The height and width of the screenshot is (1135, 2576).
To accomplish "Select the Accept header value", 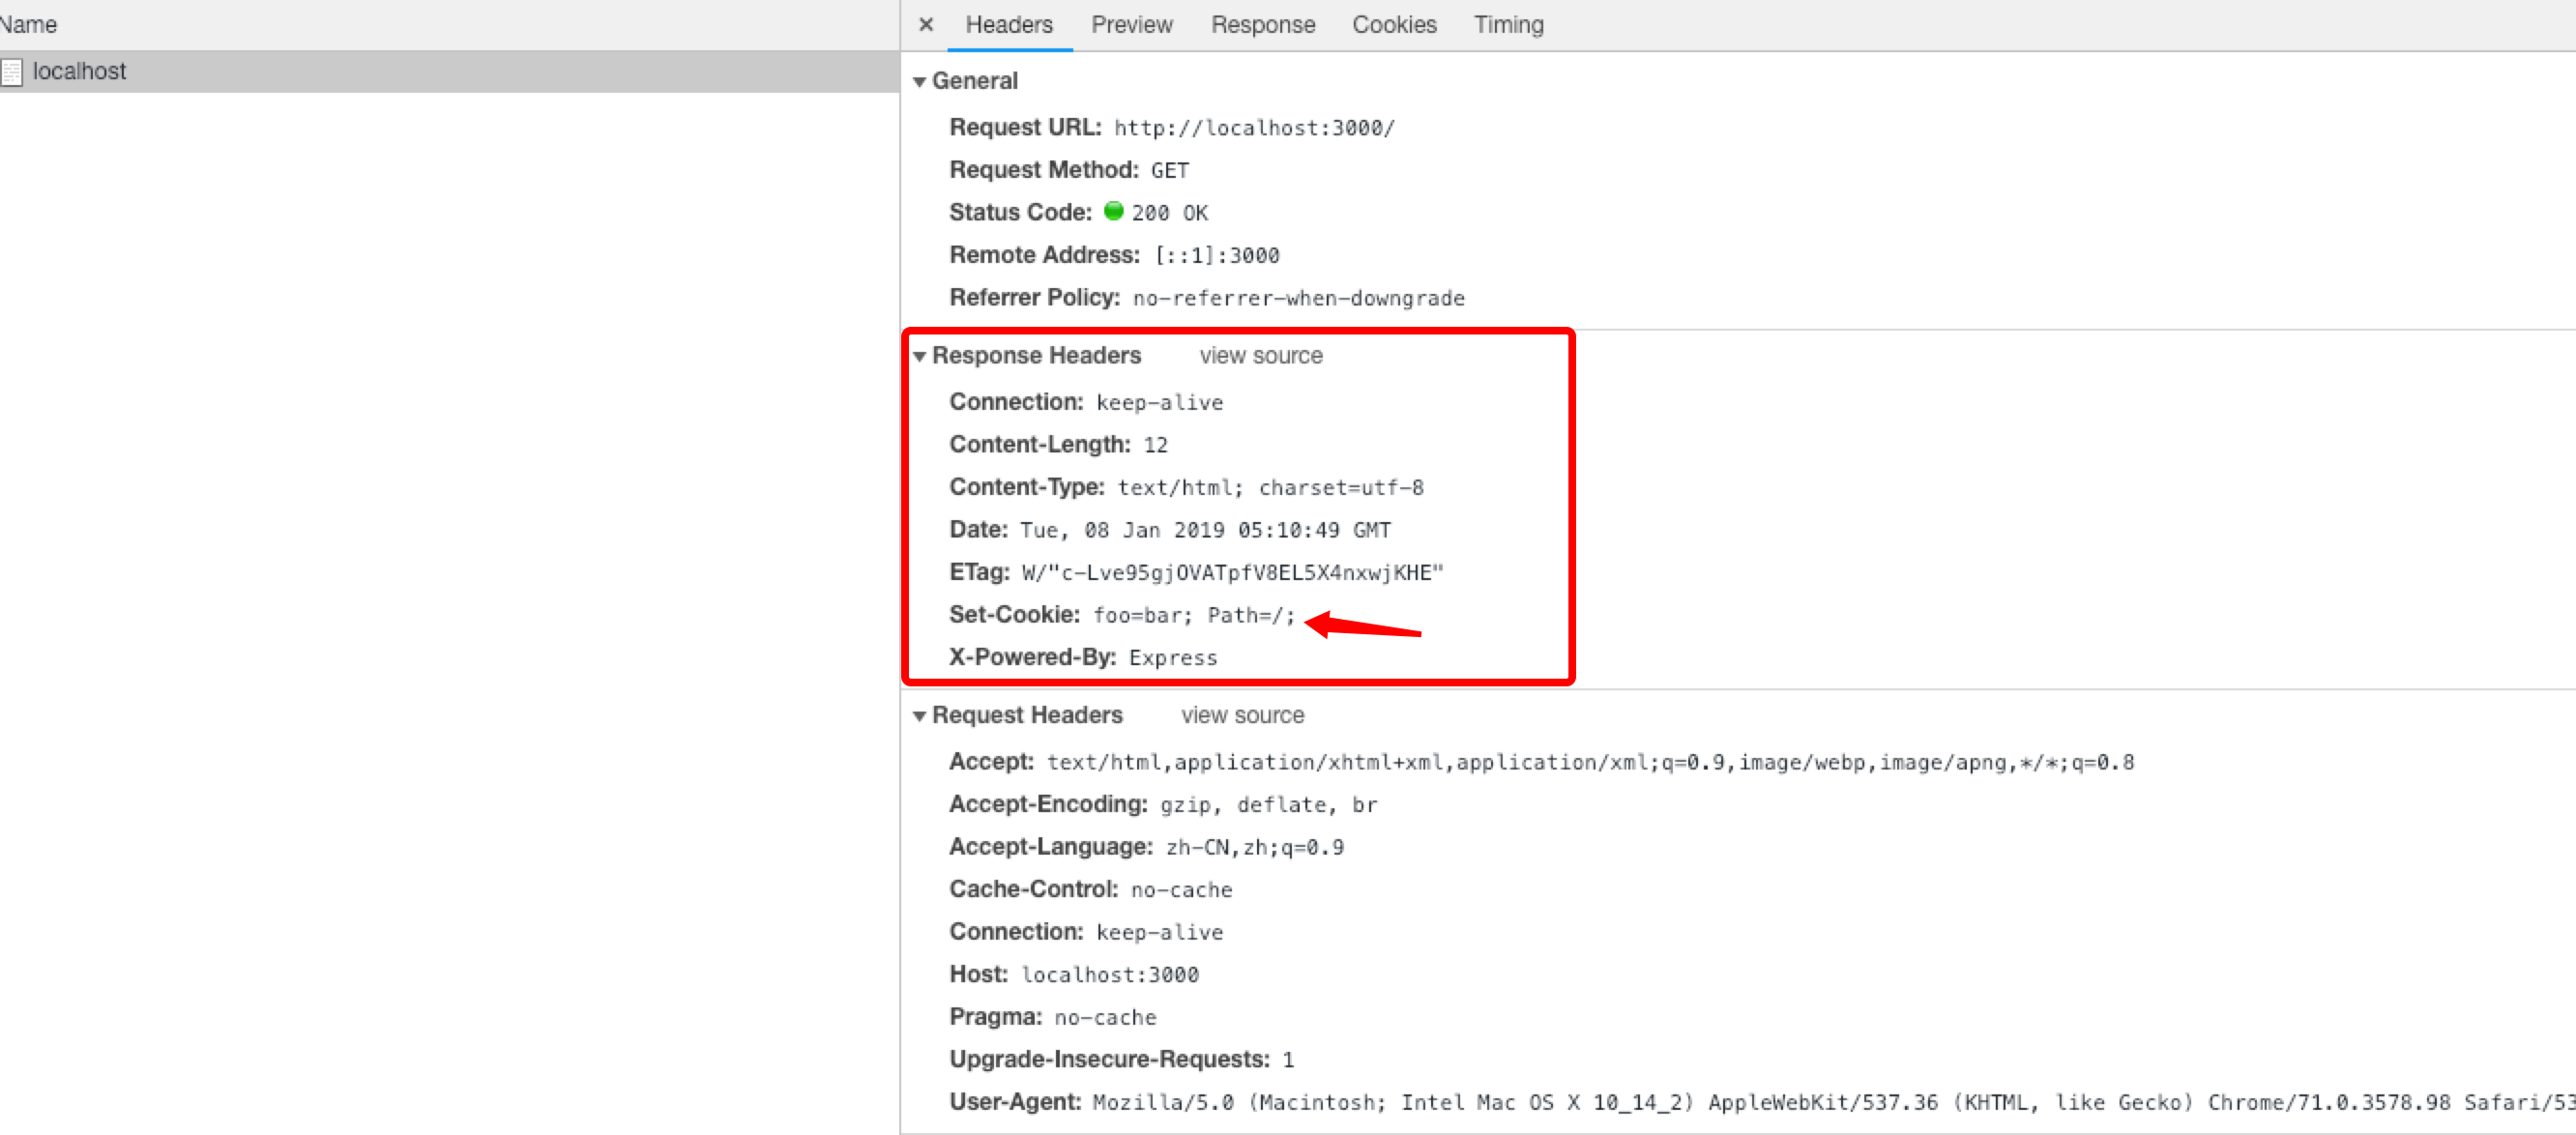I will click(1590, 763).
